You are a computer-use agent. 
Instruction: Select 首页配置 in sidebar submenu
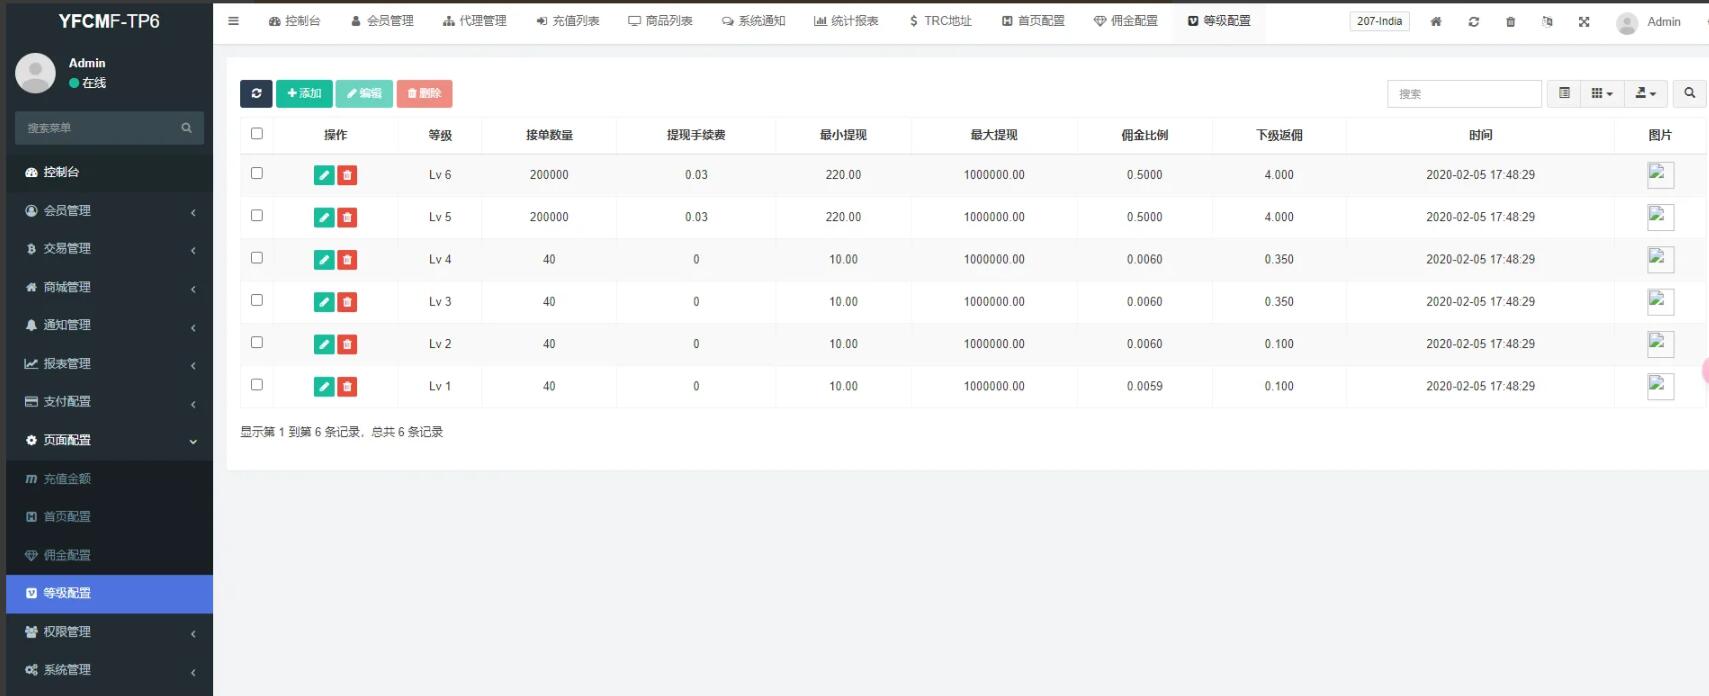[67, 517]
